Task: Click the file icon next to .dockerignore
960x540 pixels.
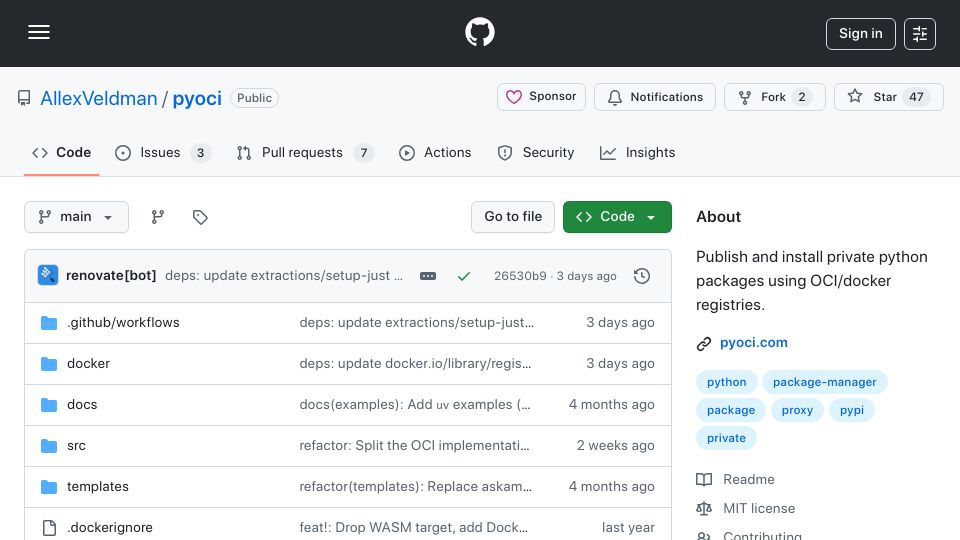Action: [x=49, y=528]
